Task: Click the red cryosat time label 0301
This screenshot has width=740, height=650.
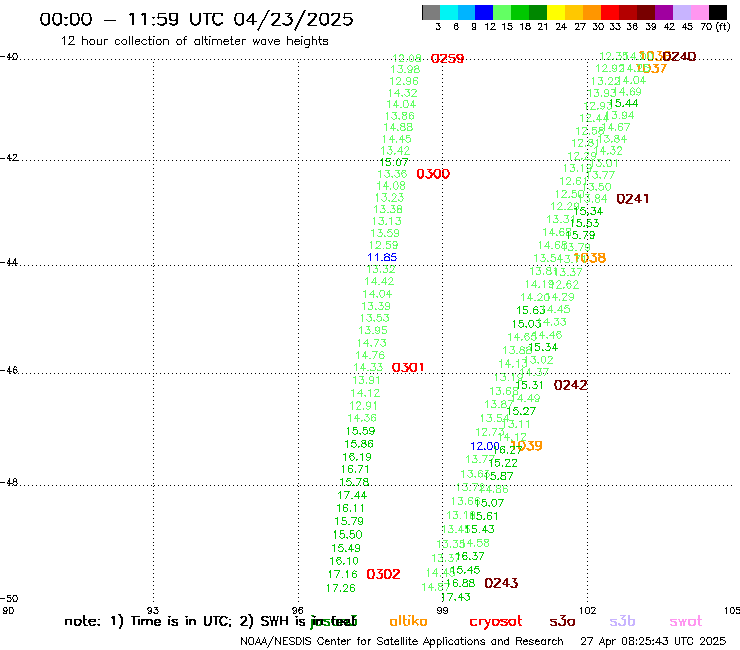Action: tap(408, 367)
